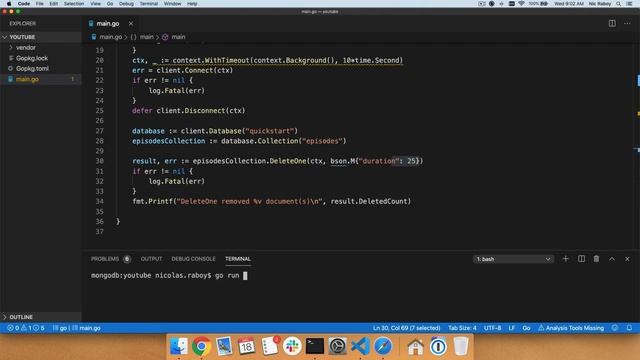
Task: Open Reminders from the dock
Action: [x=269, y=346]
